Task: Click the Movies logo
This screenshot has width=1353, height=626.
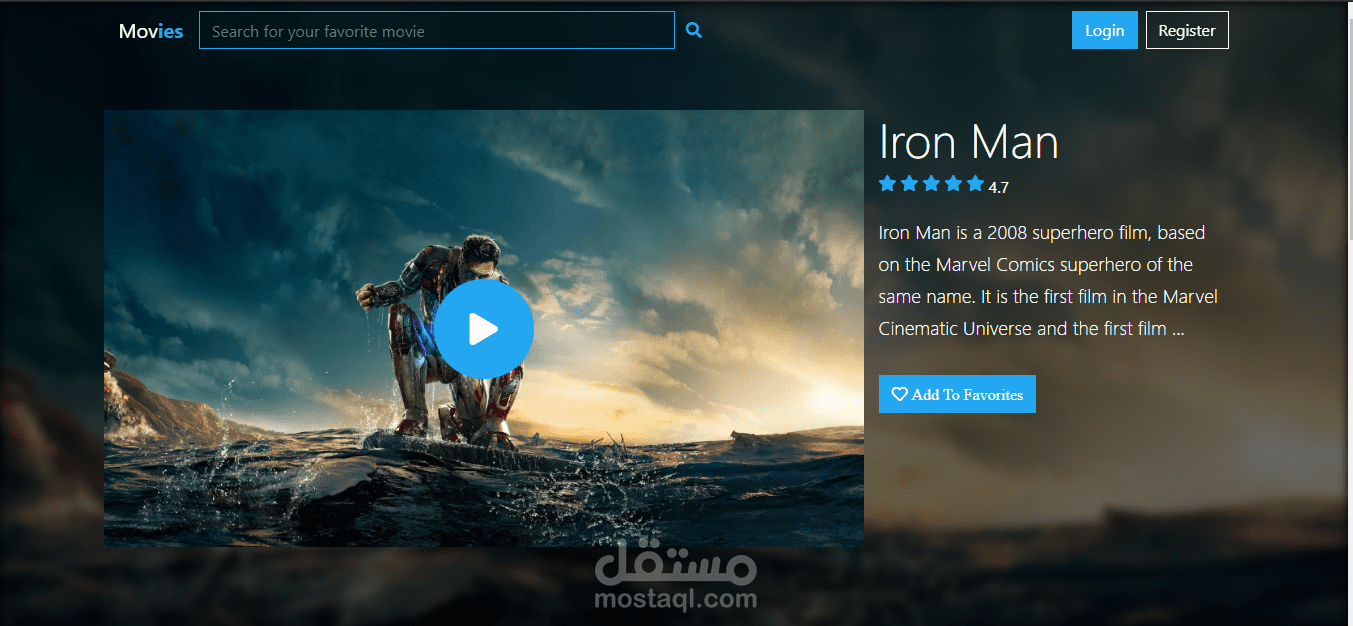Action: (x=151, y=31)
